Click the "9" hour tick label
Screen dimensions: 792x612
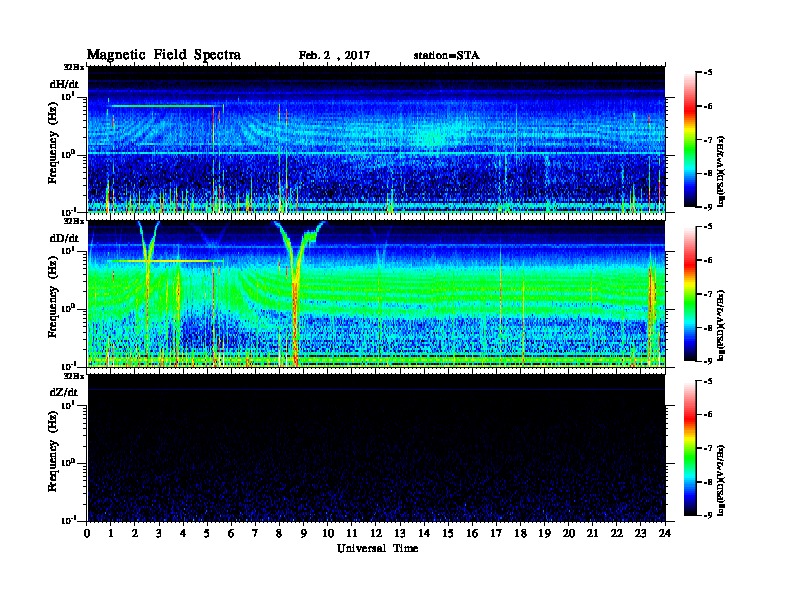(304, 534)
